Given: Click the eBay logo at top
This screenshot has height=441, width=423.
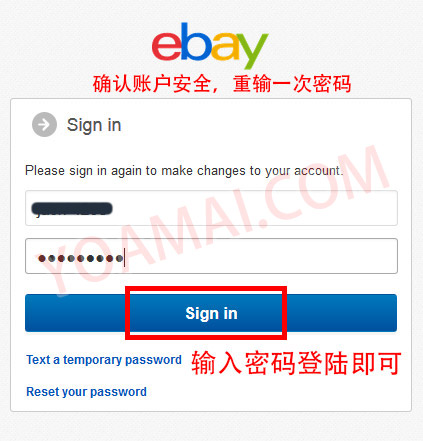Looking at the screenshot, I should (210, 46).
